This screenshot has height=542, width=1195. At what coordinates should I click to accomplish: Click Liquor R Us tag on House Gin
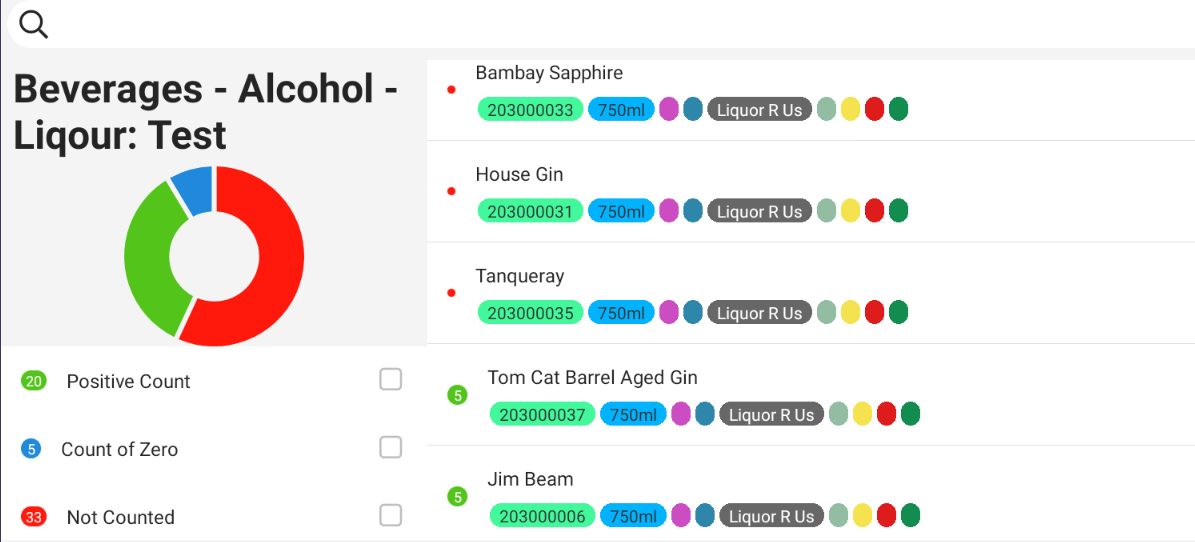[x=759, y=211]
